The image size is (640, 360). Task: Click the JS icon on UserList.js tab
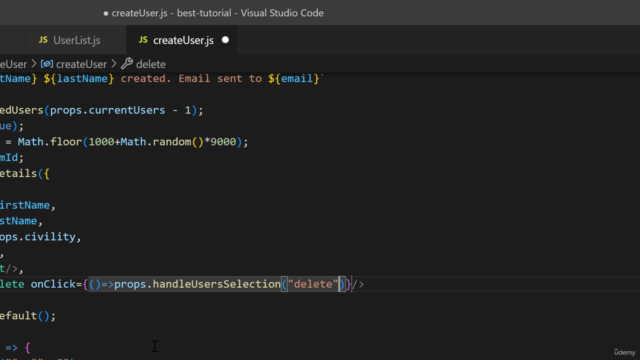pos(43,40)
